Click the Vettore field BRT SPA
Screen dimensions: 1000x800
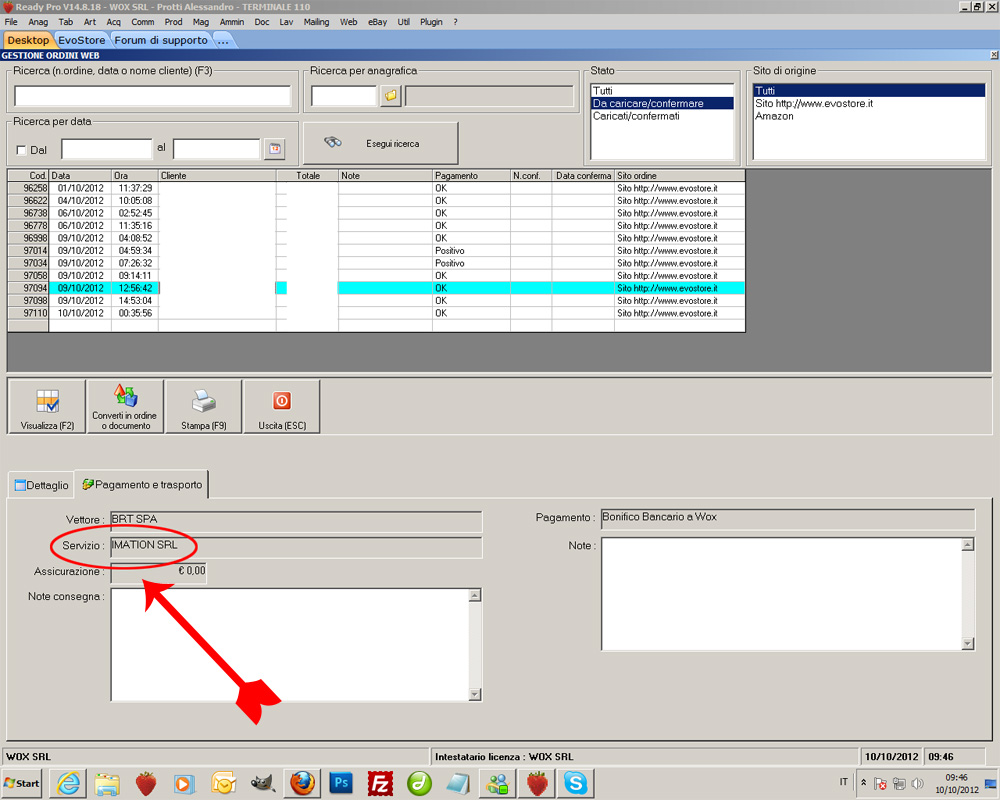[297, 521]
